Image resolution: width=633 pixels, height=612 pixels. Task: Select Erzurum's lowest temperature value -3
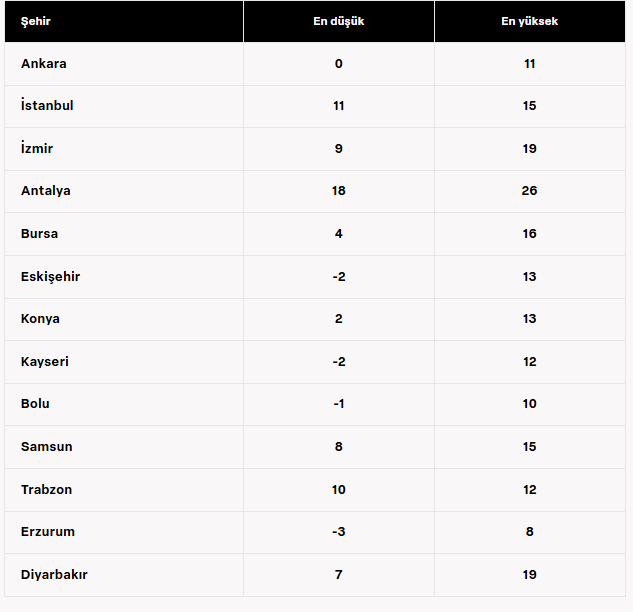pyautogui.click(x=338, y=532)
